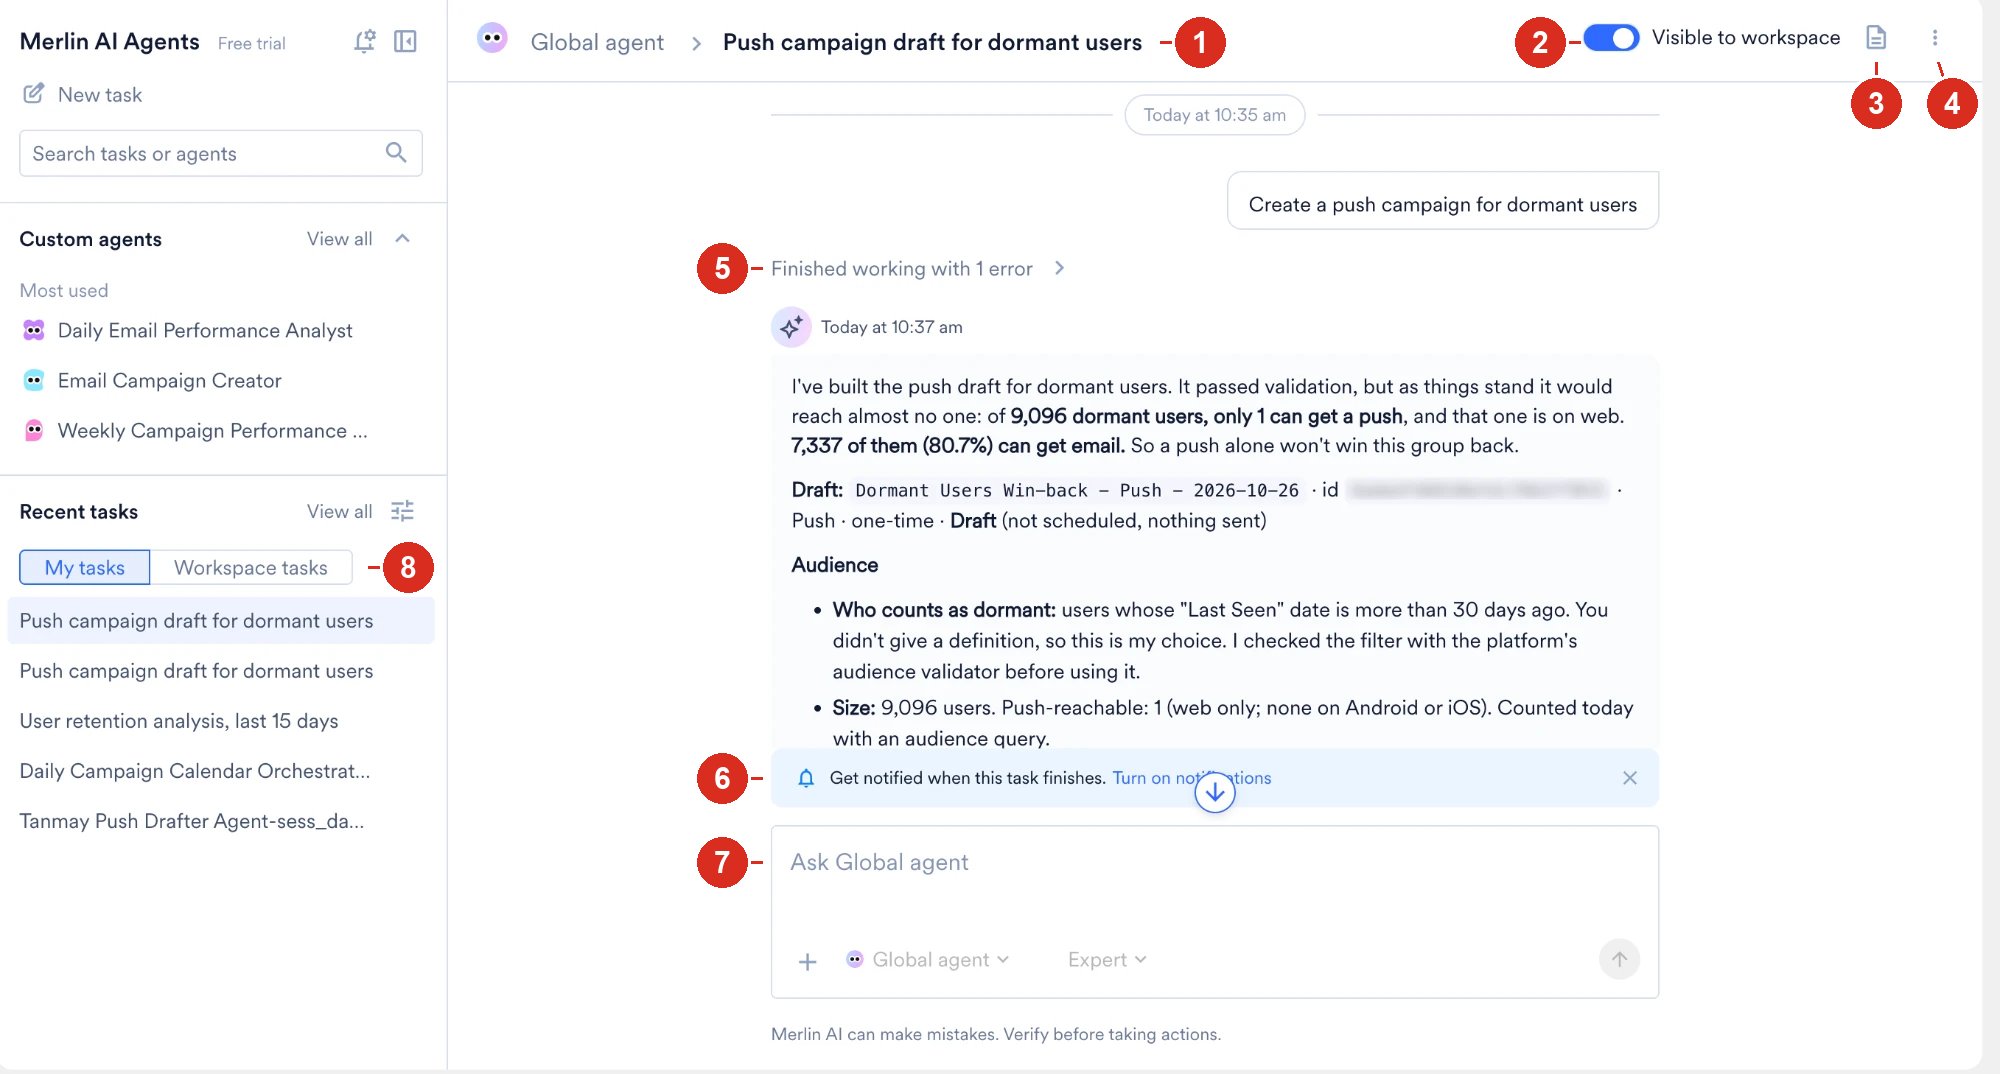Click the scroll-to-bottom arrow button
This screenshot has height=1074, width=2000.
click(1215, 792)
